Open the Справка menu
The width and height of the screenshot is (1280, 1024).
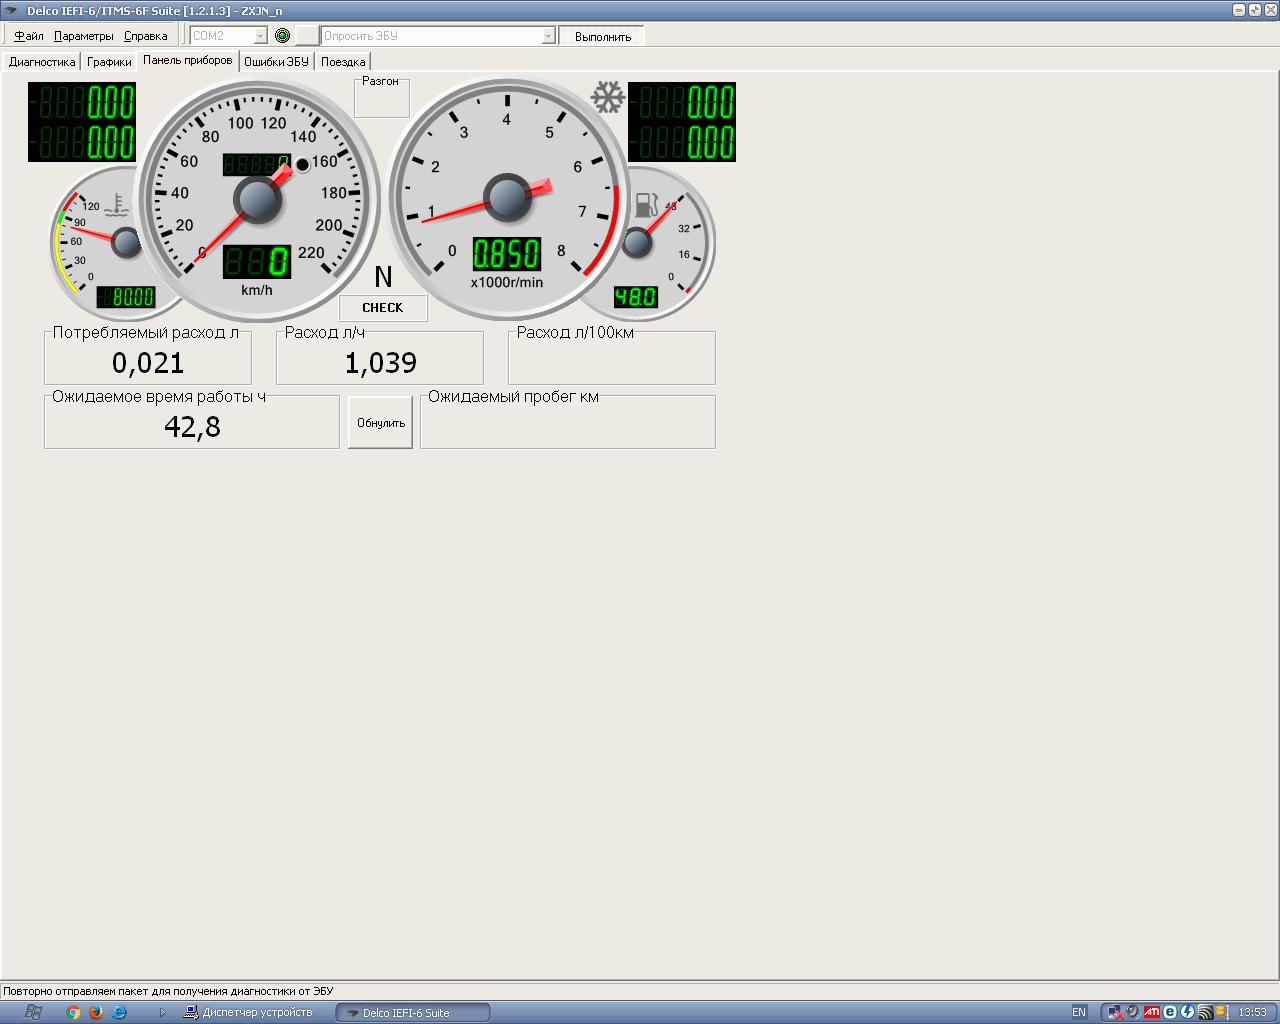(x=145, y=36)
